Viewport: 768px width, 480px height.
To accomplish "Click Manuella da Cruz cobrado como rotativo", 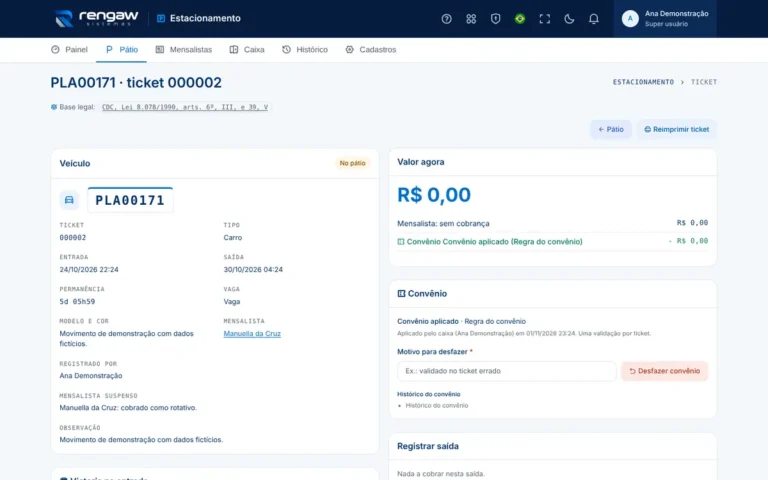I will tap(128, 408).
